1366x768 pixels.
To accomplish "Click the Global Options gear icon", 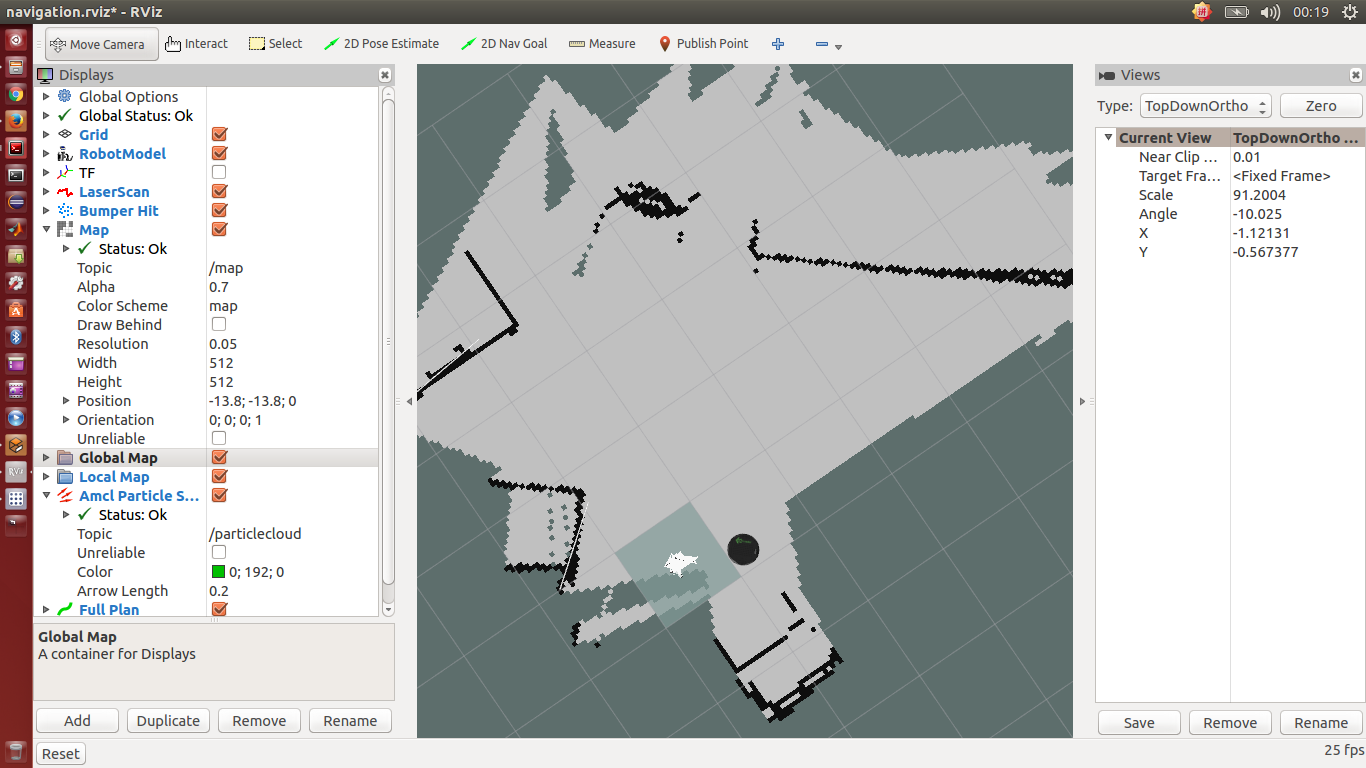I will pos(65,96).
